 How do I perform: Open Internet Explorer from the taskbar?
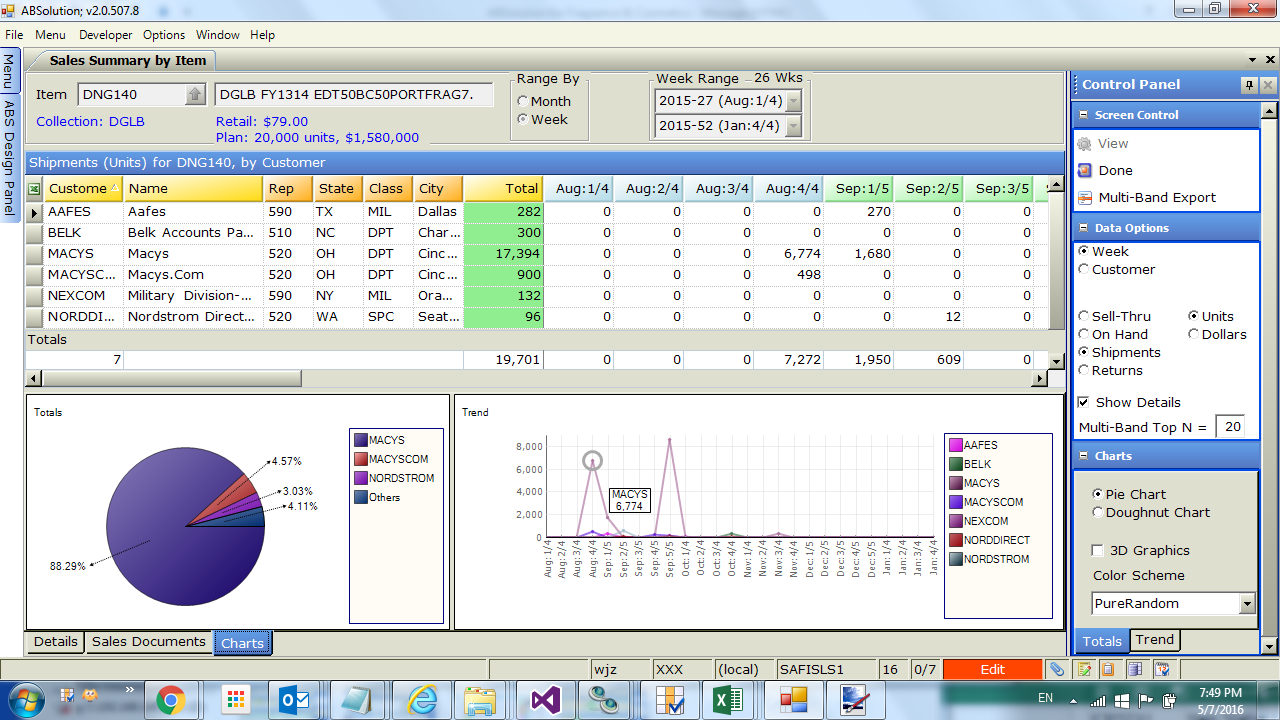[x=422, y=700]
